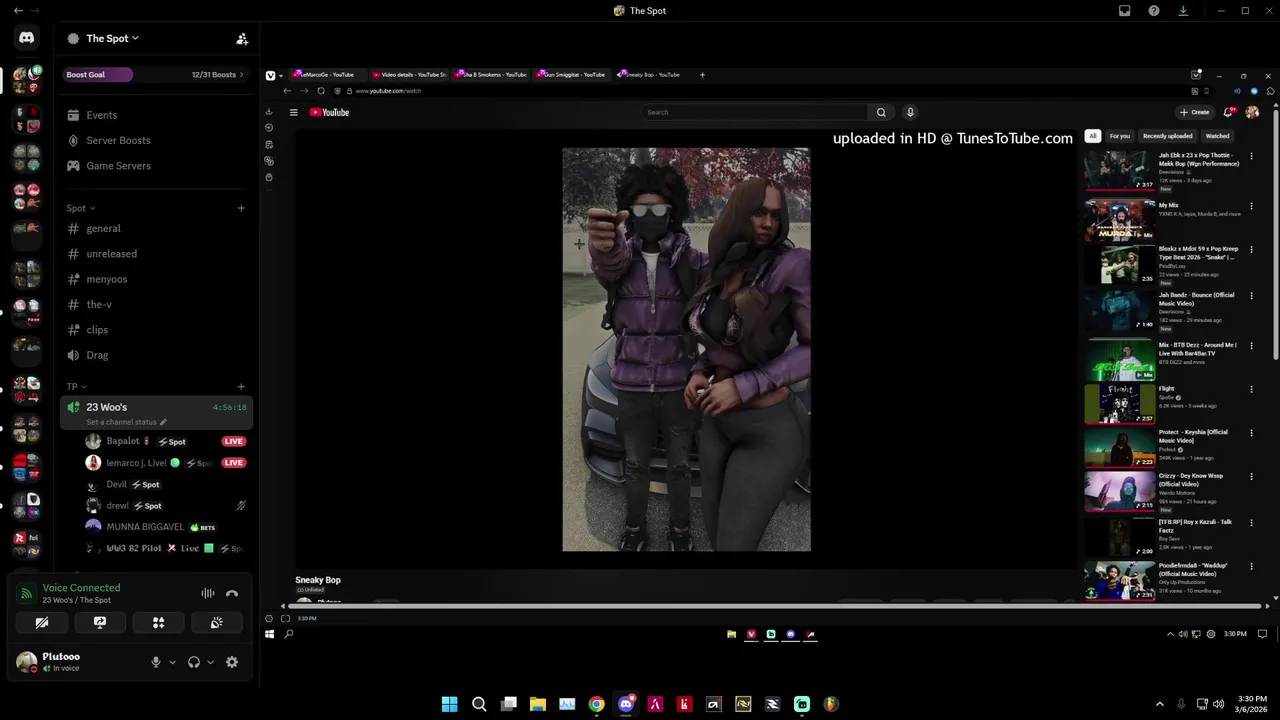Collapse the TP channel category
The height and width of the screenshot is (720, 1280).
[x=77, y=386]
